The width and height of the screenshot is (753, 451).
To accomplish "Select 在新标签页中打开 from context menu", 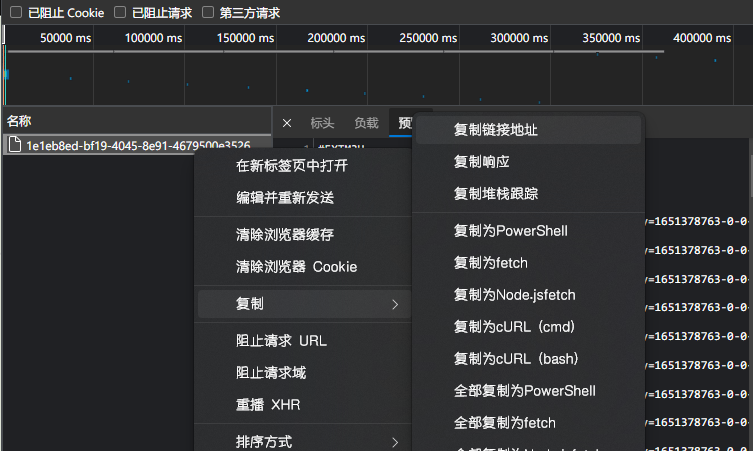I will (291, 165).
